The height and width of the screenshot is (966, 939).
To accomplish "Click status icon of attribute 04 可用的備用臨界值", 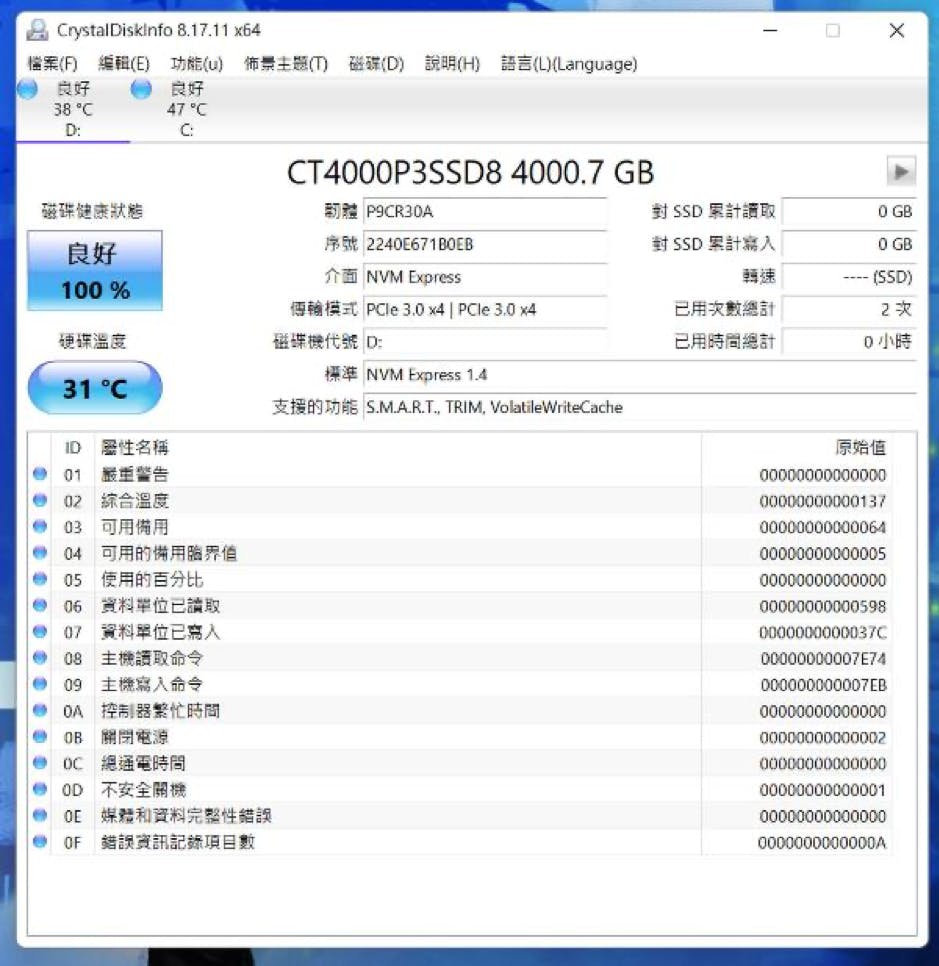I will tap(40, 553).
